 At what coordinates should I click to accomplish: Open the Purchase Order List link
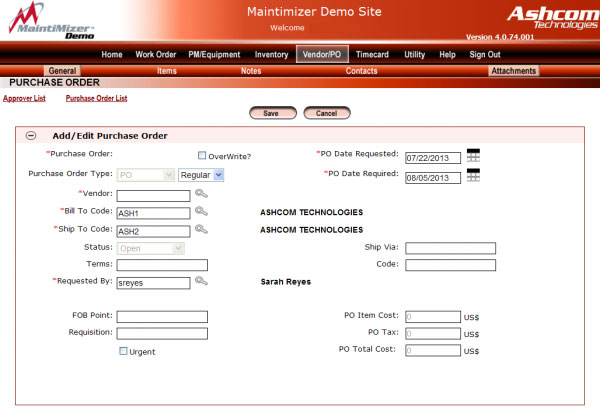pyautogui.click(x=96, y=98)
